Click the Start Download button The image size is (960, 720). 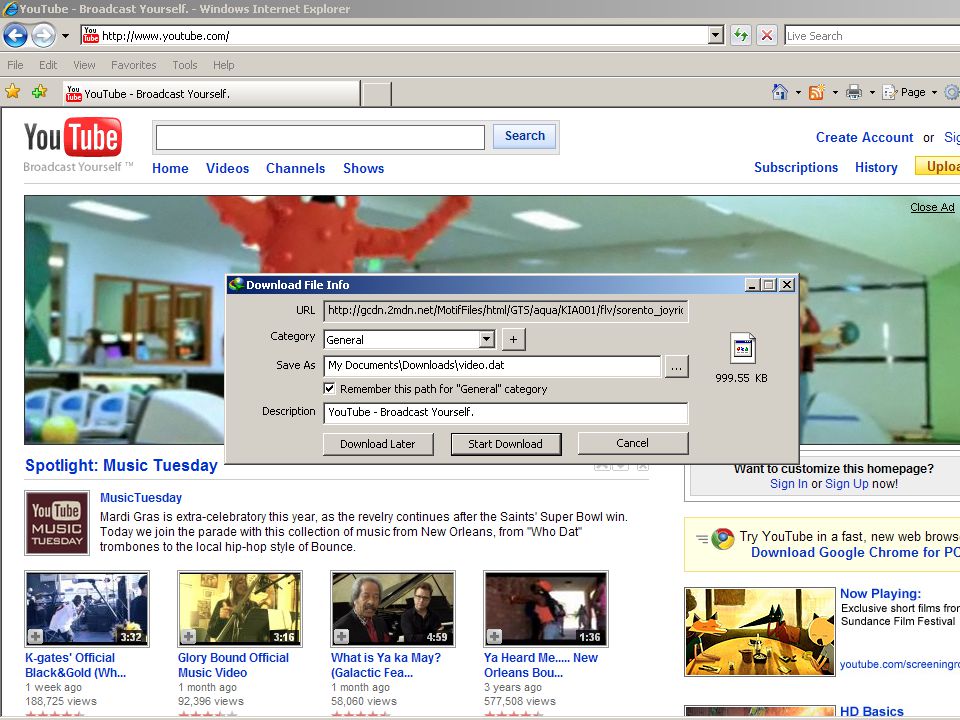[x=506, y=444]
